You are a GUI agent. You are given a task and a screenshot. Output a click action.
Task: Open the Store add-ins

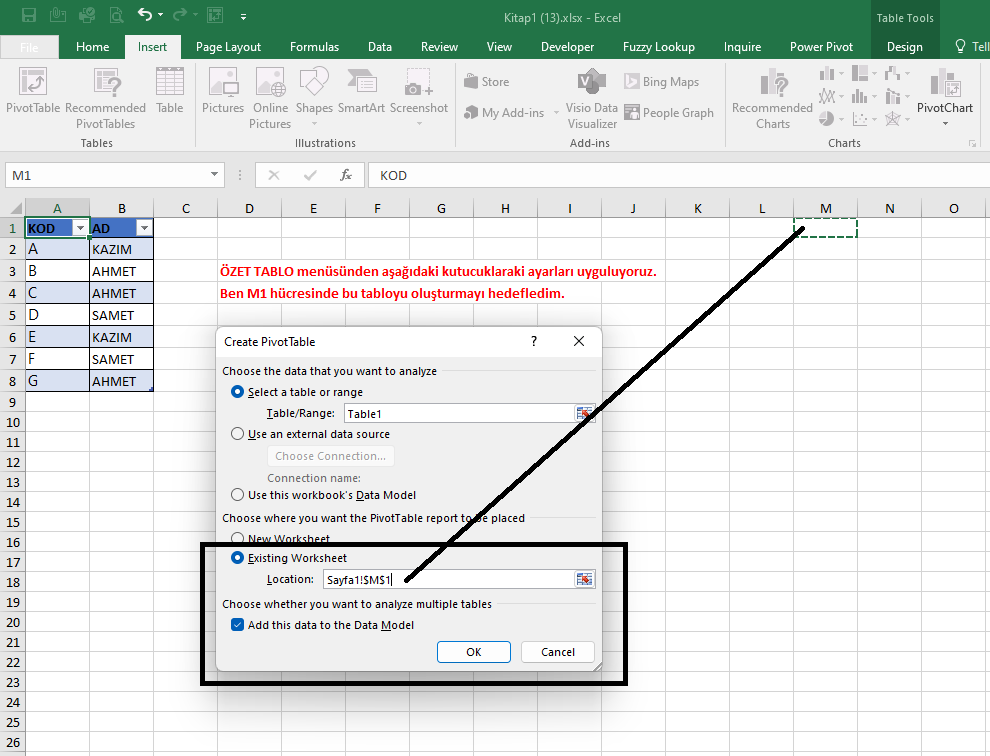pyautogui.click(x=487, y=81)
